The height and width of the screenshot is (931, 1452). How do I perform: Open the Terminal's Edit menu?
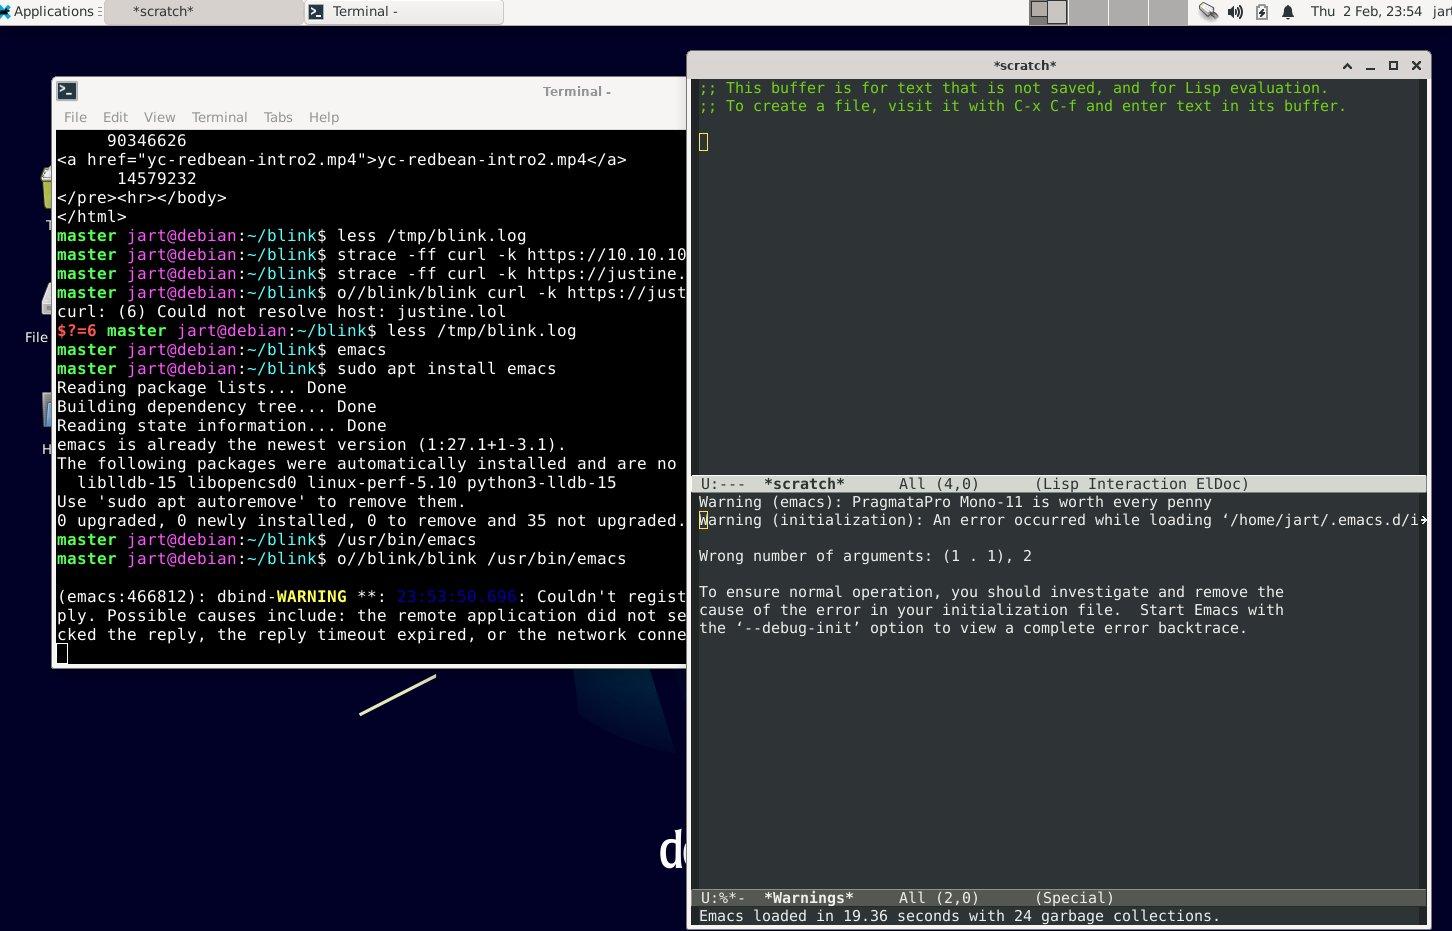click(115, 117)
